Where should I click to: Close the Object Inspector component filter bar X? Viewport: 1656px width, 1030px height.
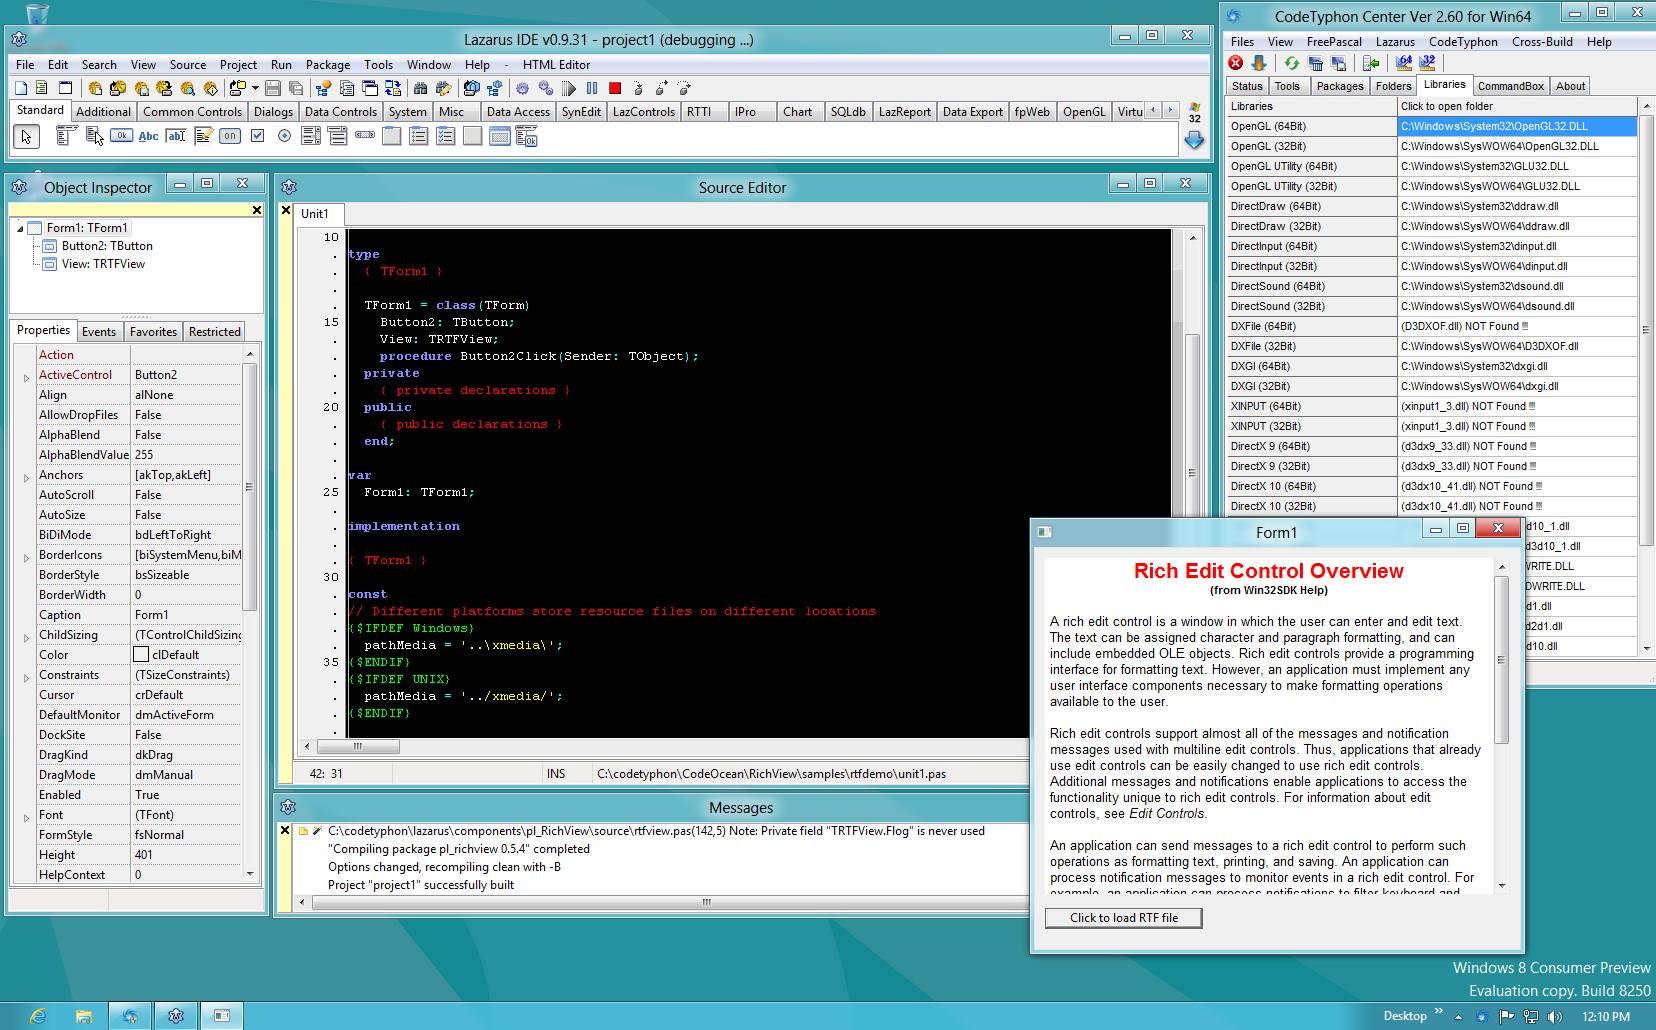tap(257, 210)
